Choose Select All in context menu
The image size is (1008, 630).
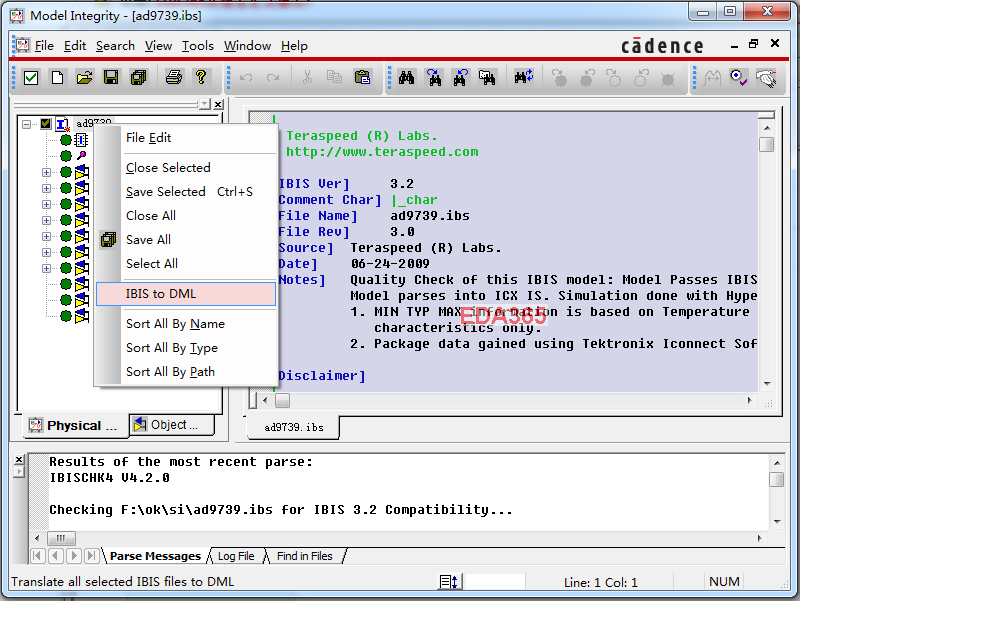tap(186, 264)
